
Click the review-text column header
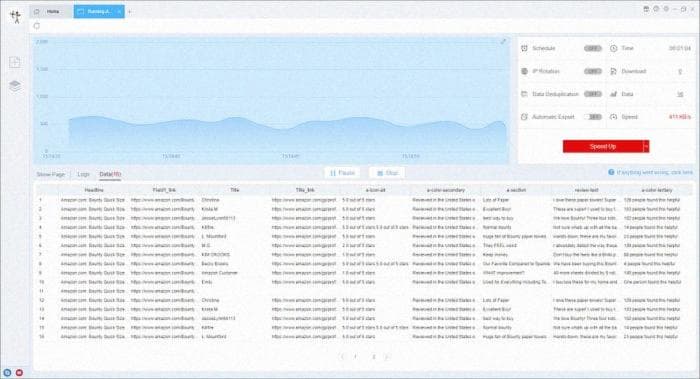coord(586,190)
